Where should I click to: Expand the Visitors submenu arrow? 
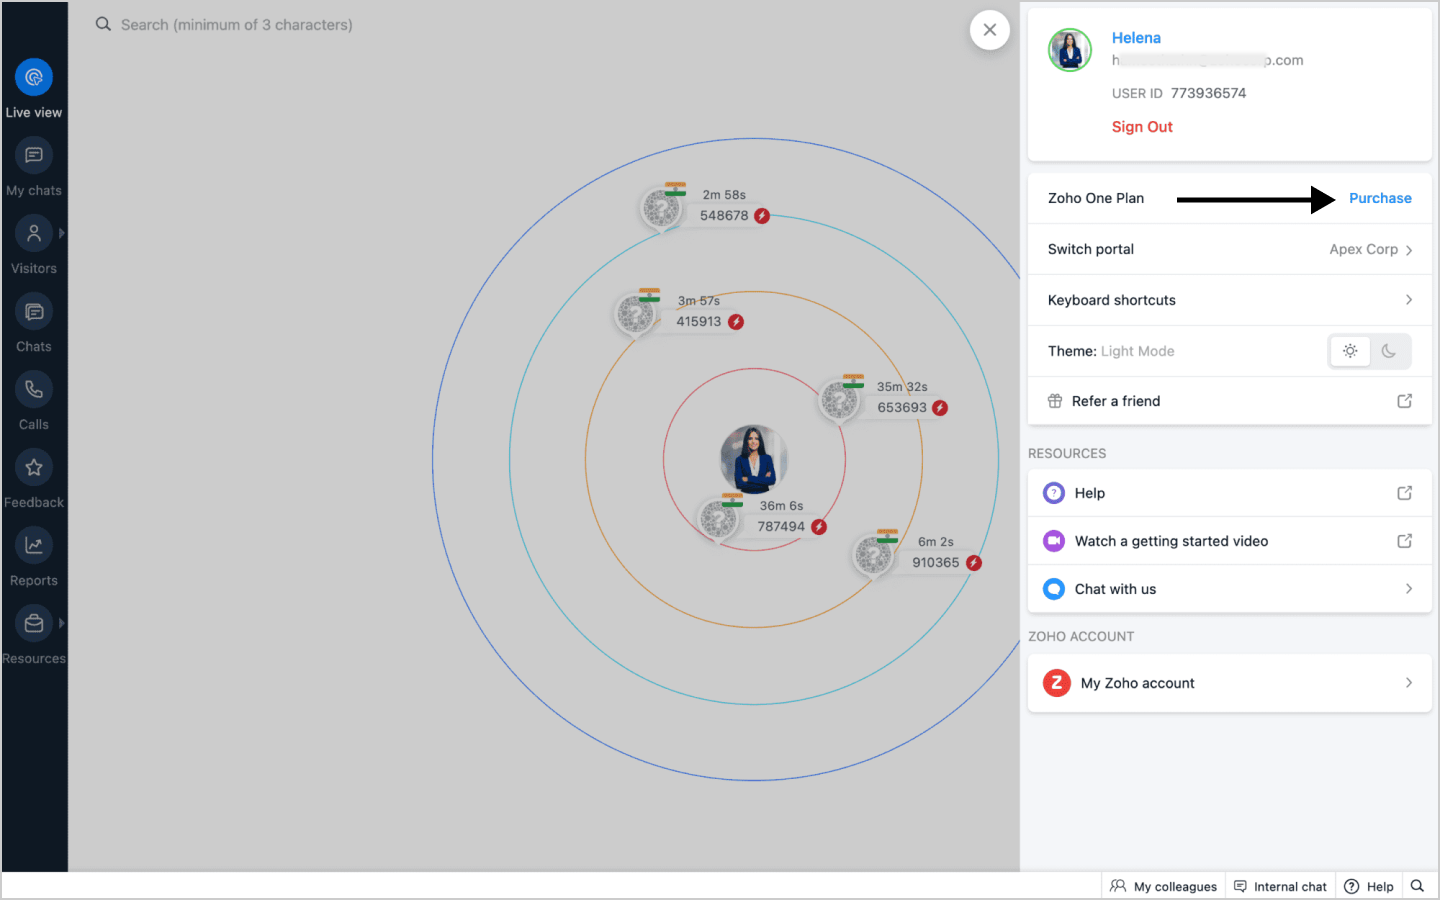pos(61,233)
